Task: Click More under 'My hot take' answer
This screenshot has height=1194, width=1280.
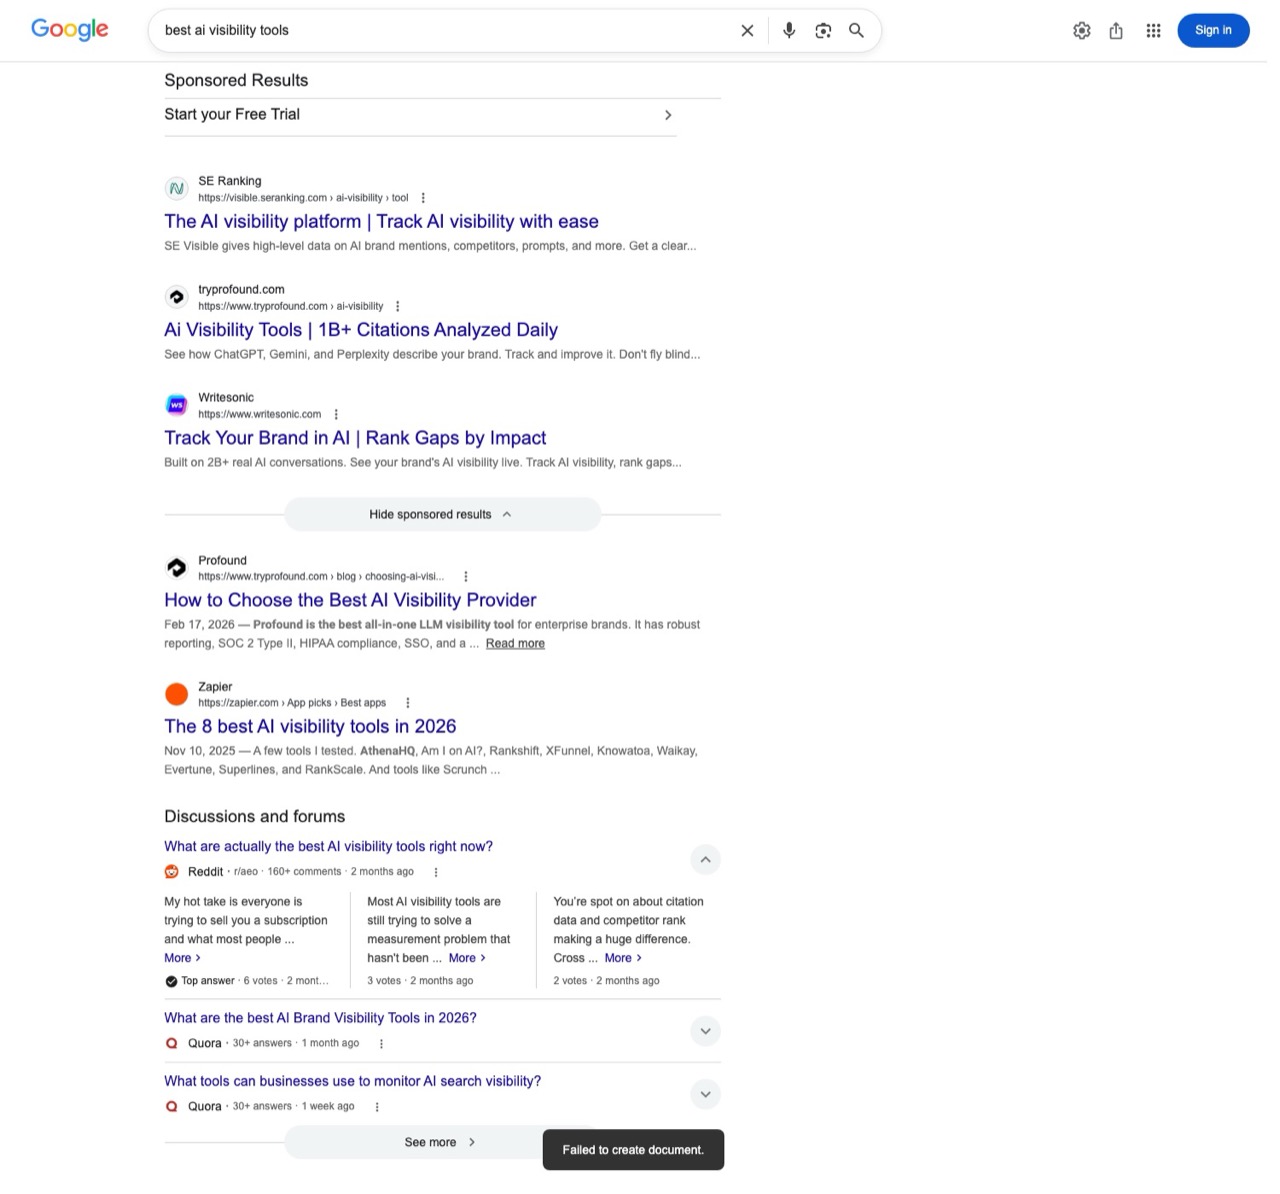Action: click(x=182, y=958)
